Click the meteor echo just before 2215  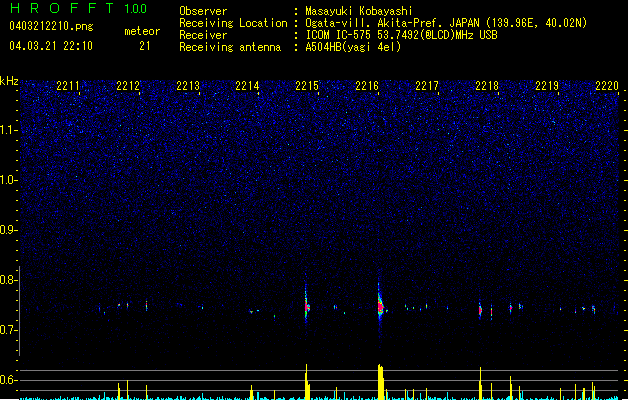[307, 307]
